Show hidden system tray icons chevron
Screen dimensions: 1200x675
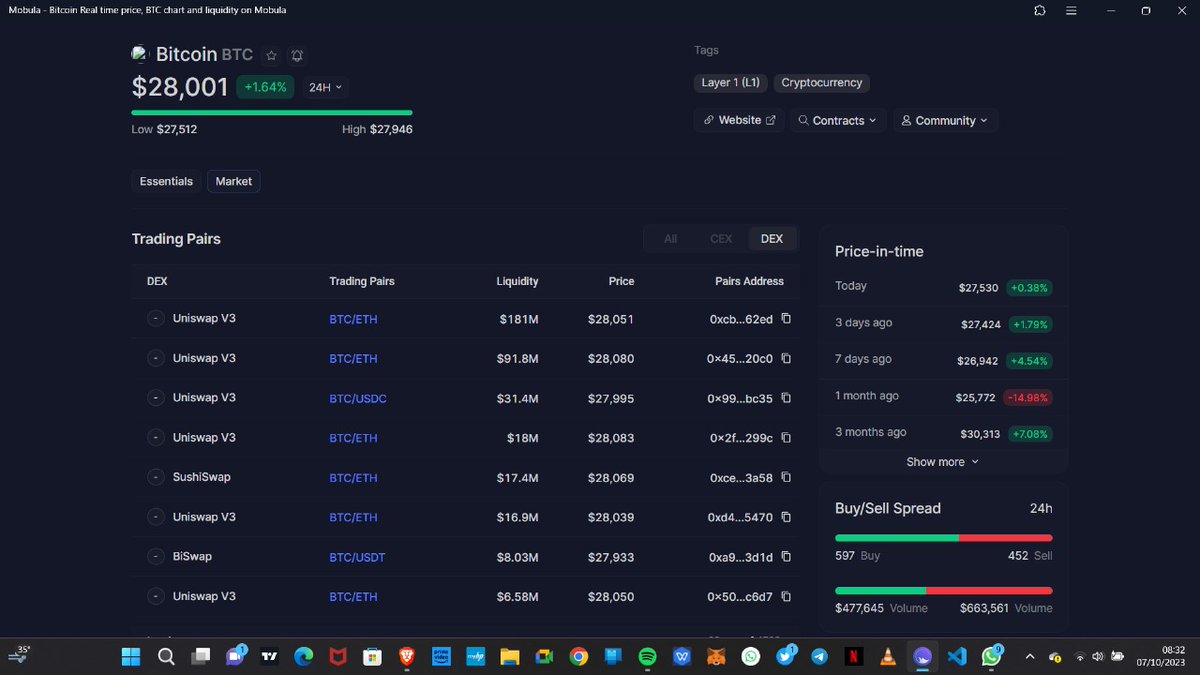pos(1030,656)
